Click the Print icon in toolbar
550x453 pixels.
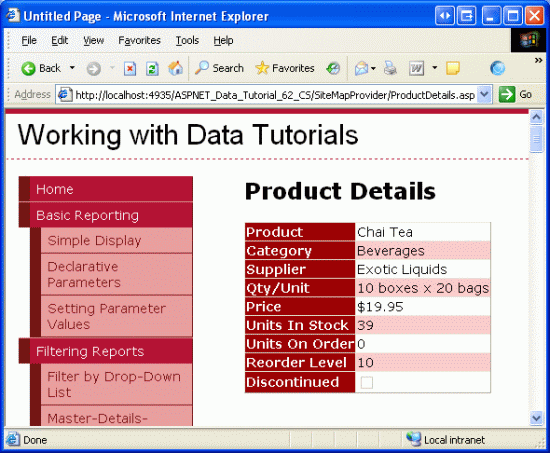click(390, 68)
